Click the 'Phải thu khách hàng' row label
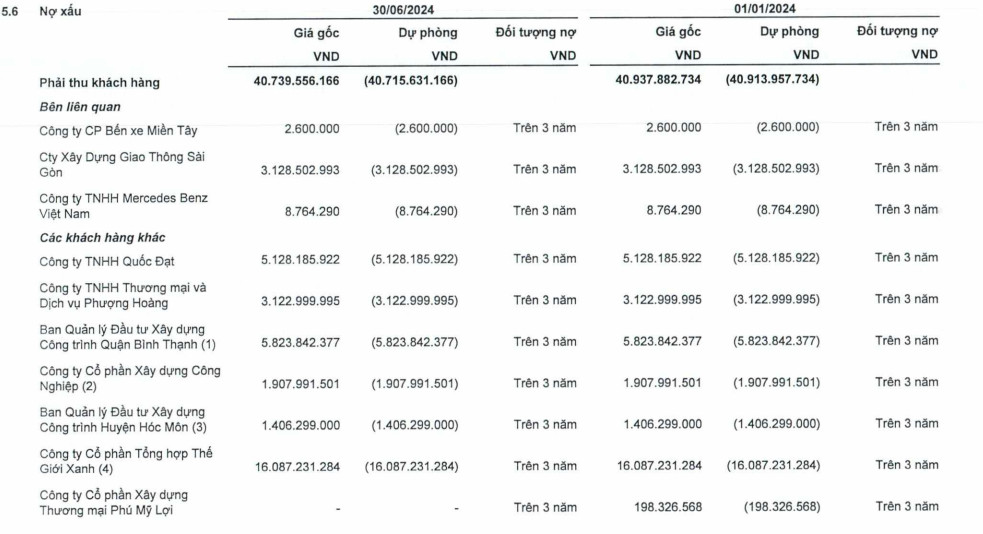 (100, 83)
